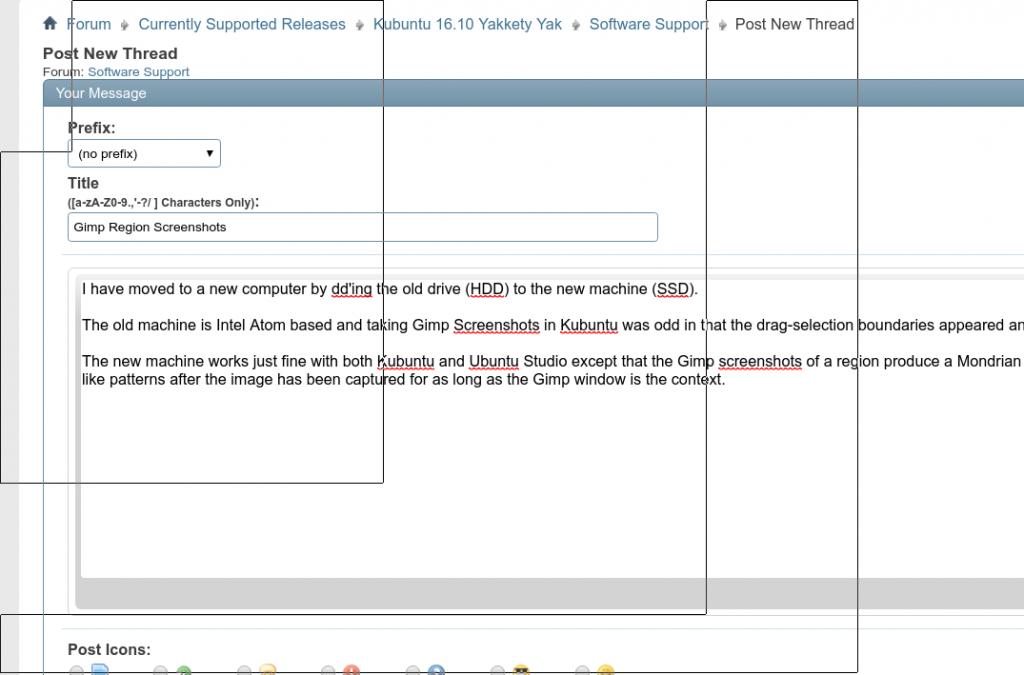Choose the green circle post icon
This screenshot has height=675, width=1024.
click(184, 671)
